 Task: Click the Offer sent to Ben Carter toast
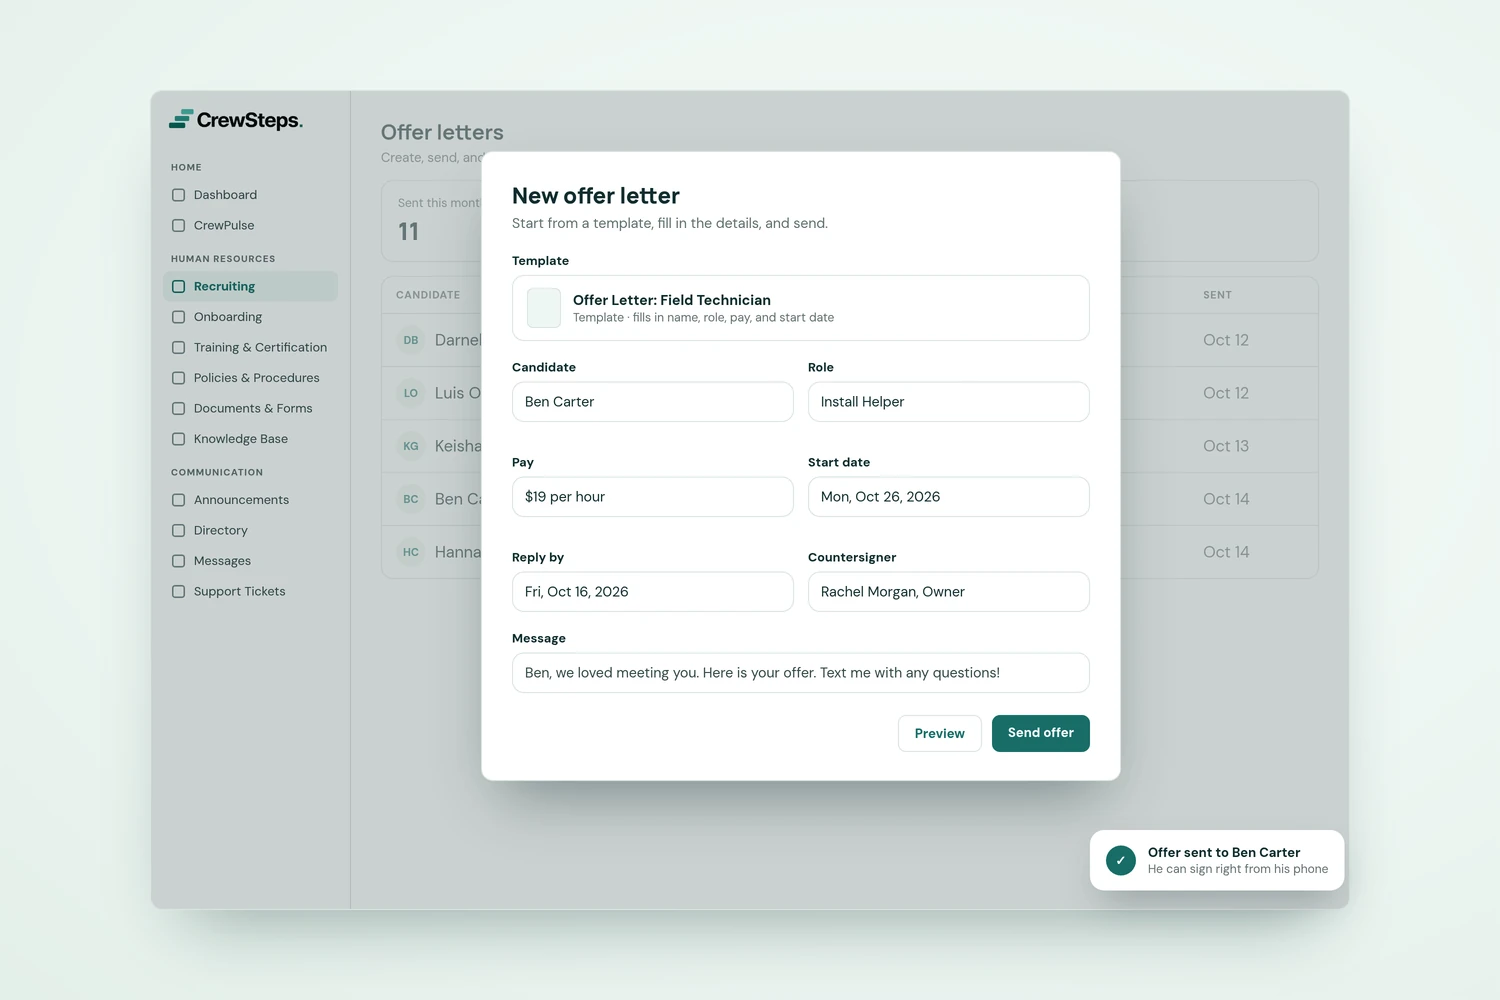click(1217, 860)
